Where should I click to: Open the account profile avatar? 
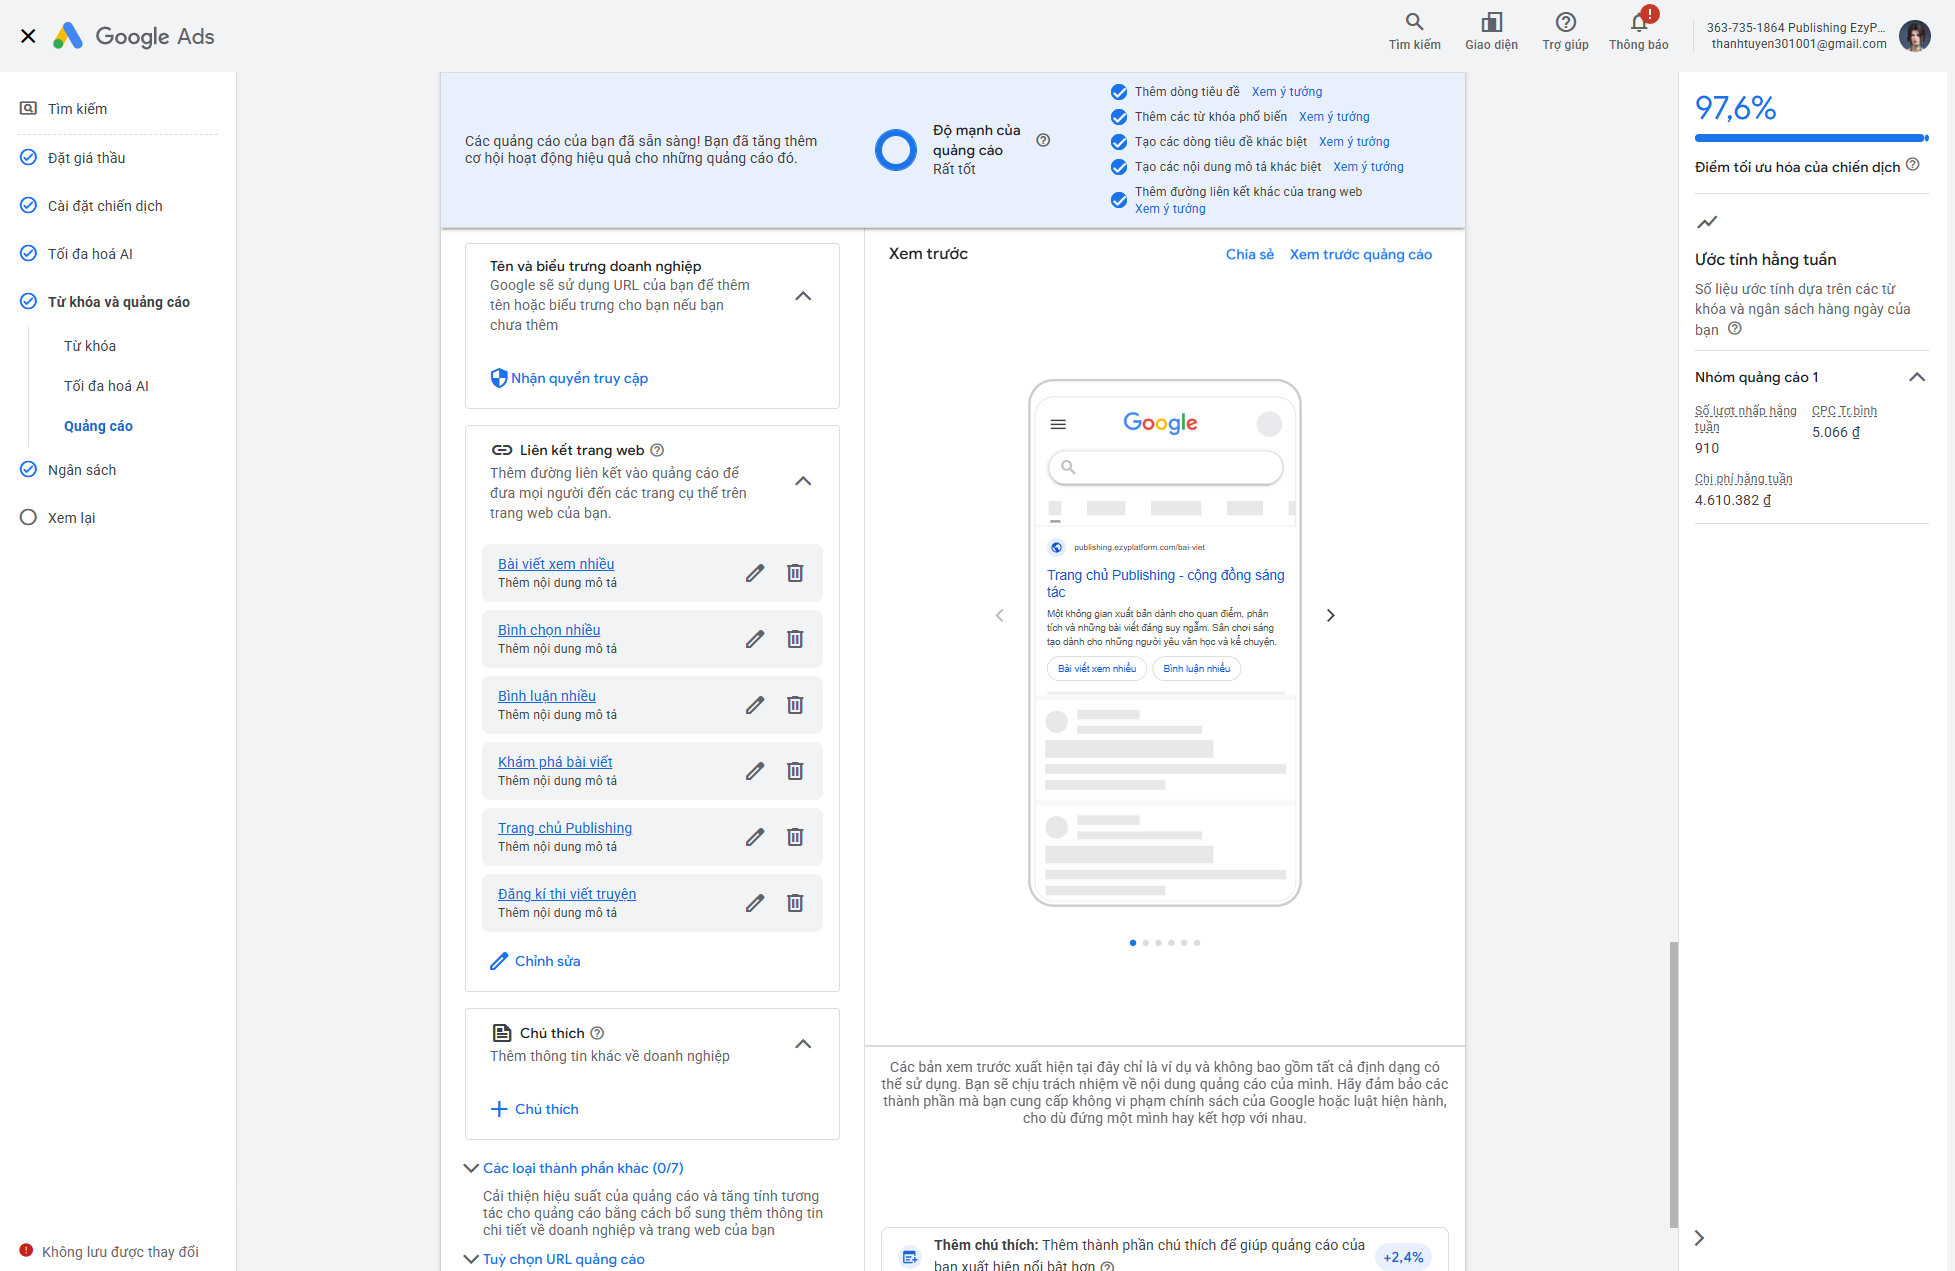click(1914, 36)
